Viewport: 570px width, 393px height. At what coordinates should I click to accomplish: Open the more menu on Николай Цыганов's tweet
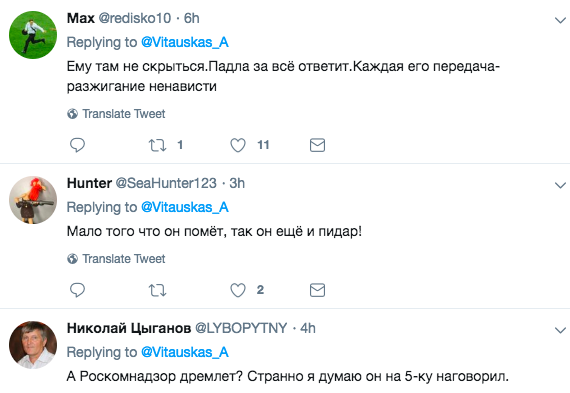(x=560, y=330)
